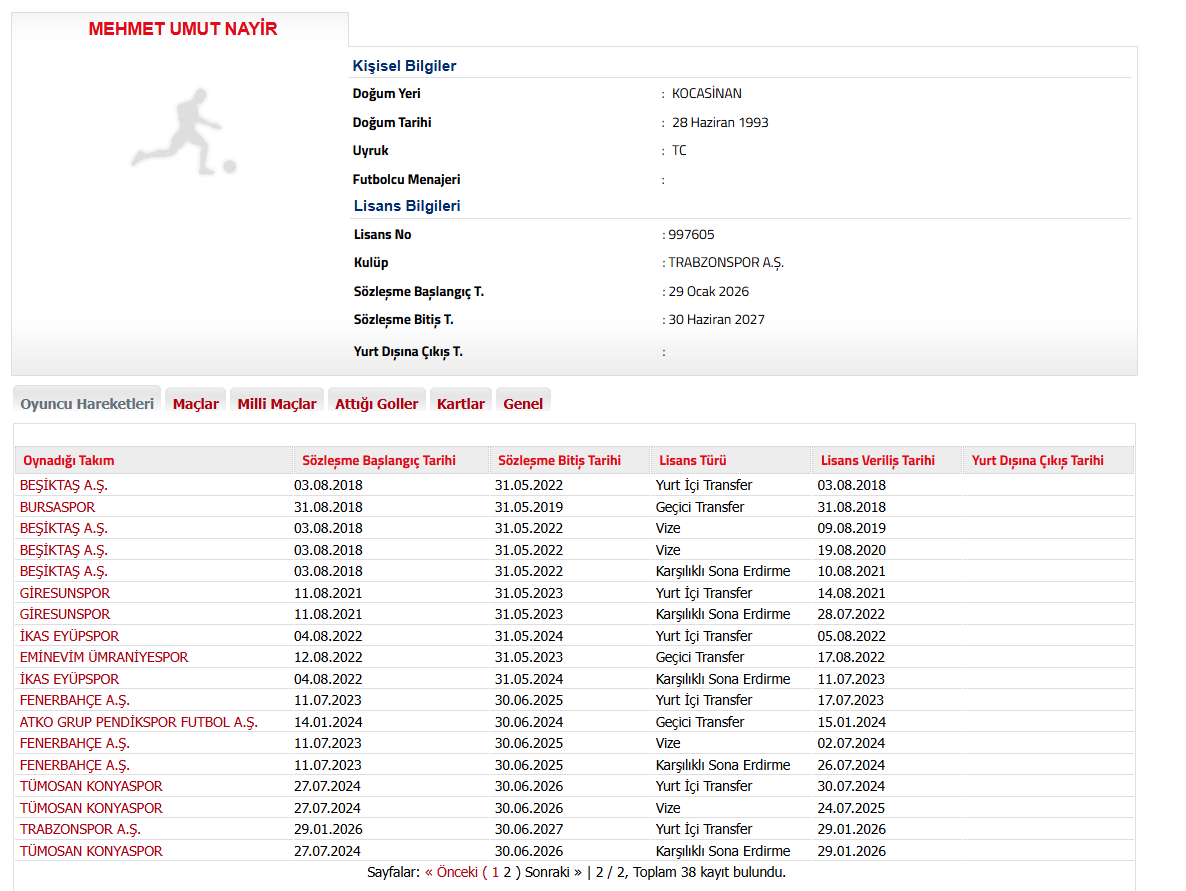
Task: Open the Kartlar tab
Action: tap(460, 404)
